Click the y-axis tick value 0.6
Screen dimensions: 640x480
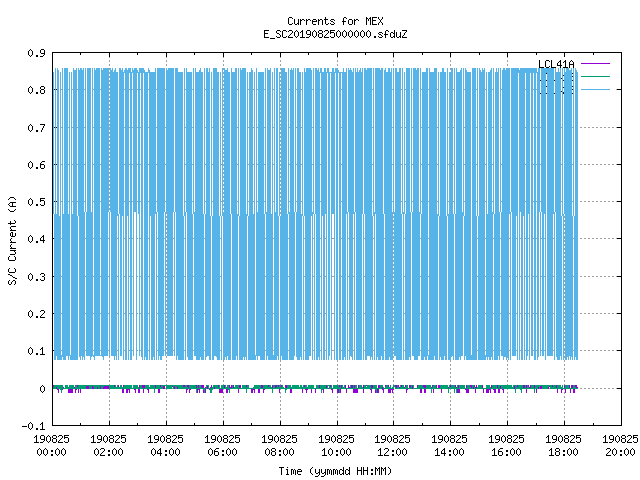coord(36,165)
